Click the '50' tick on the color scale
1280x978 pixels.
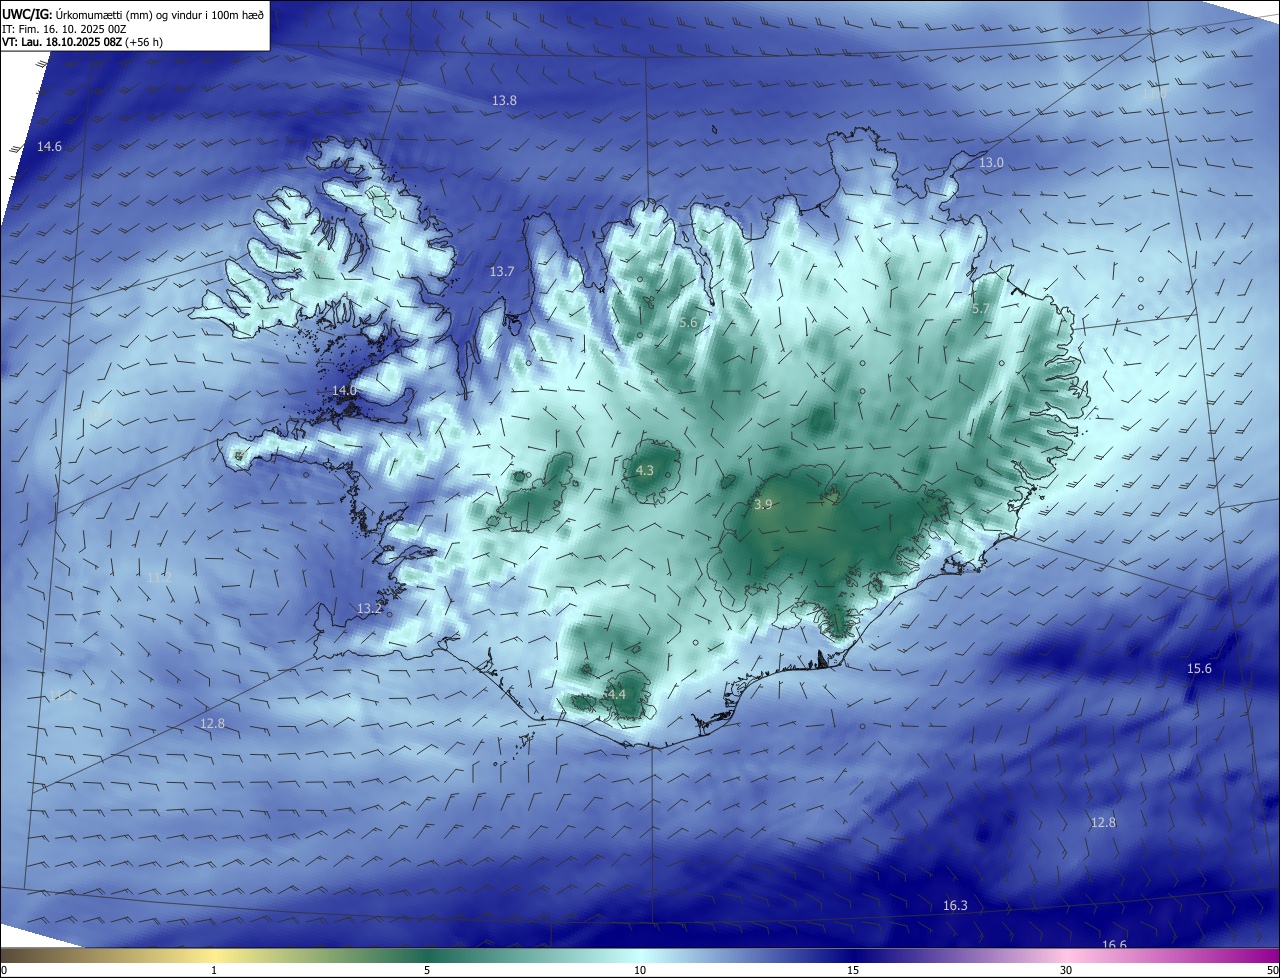1272,970
